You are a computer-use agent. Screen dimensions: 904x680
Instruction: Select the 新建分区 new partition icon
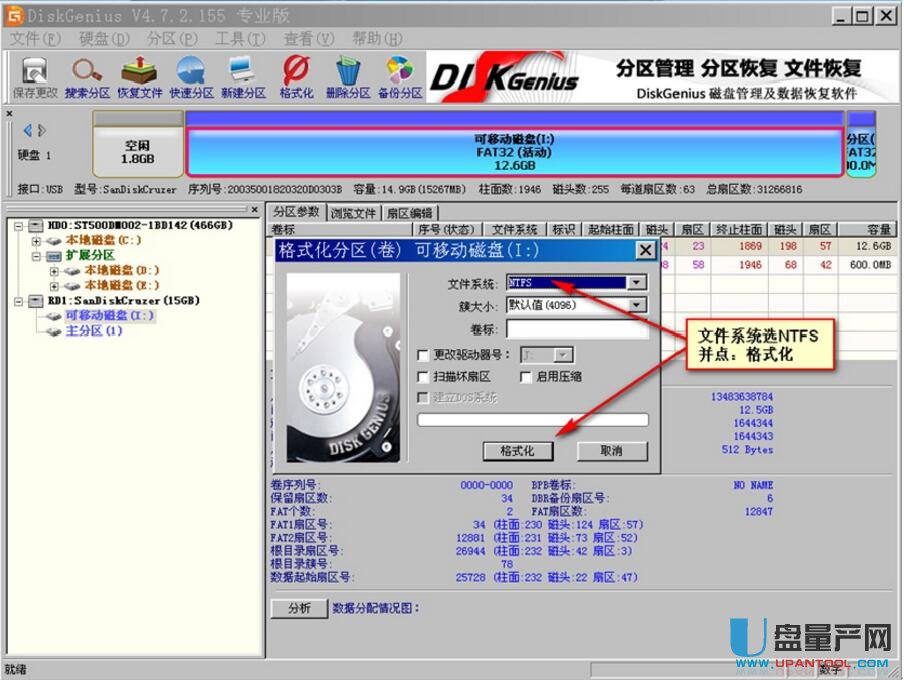[243, 77]
